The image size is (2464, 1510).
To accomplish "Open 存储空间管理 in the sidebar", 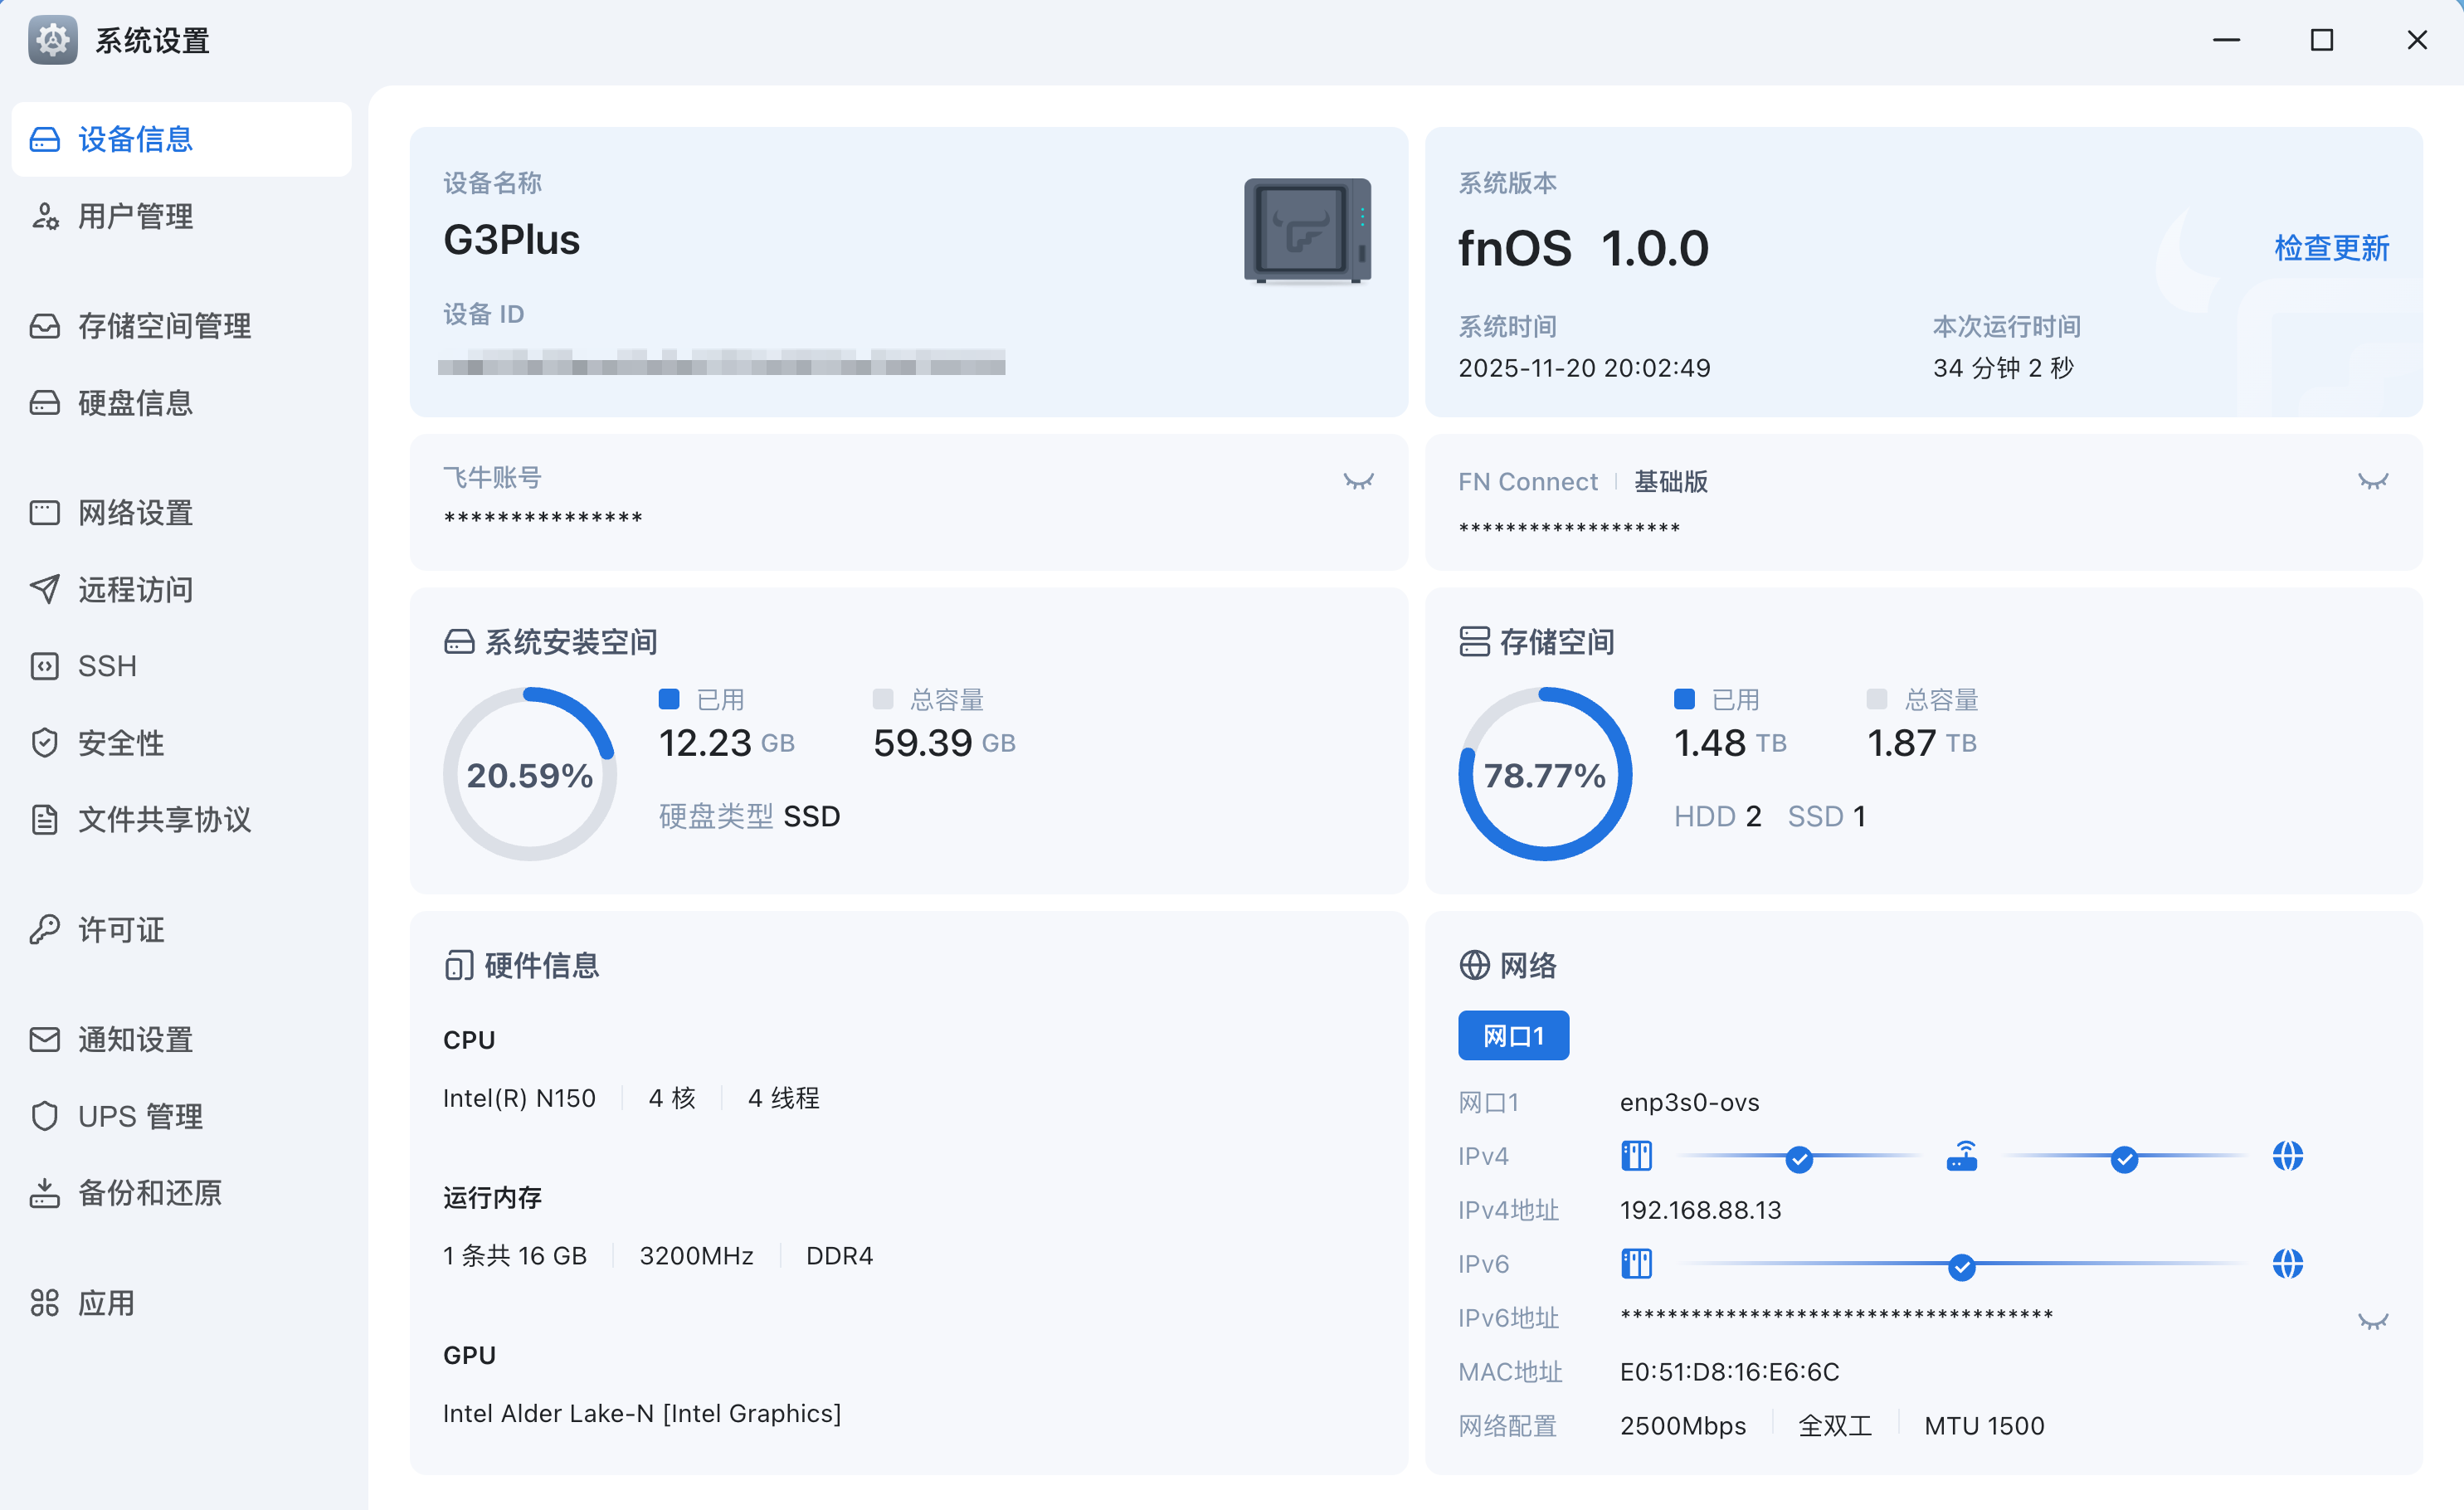I will pyautogui.click(x=164, y=326).
